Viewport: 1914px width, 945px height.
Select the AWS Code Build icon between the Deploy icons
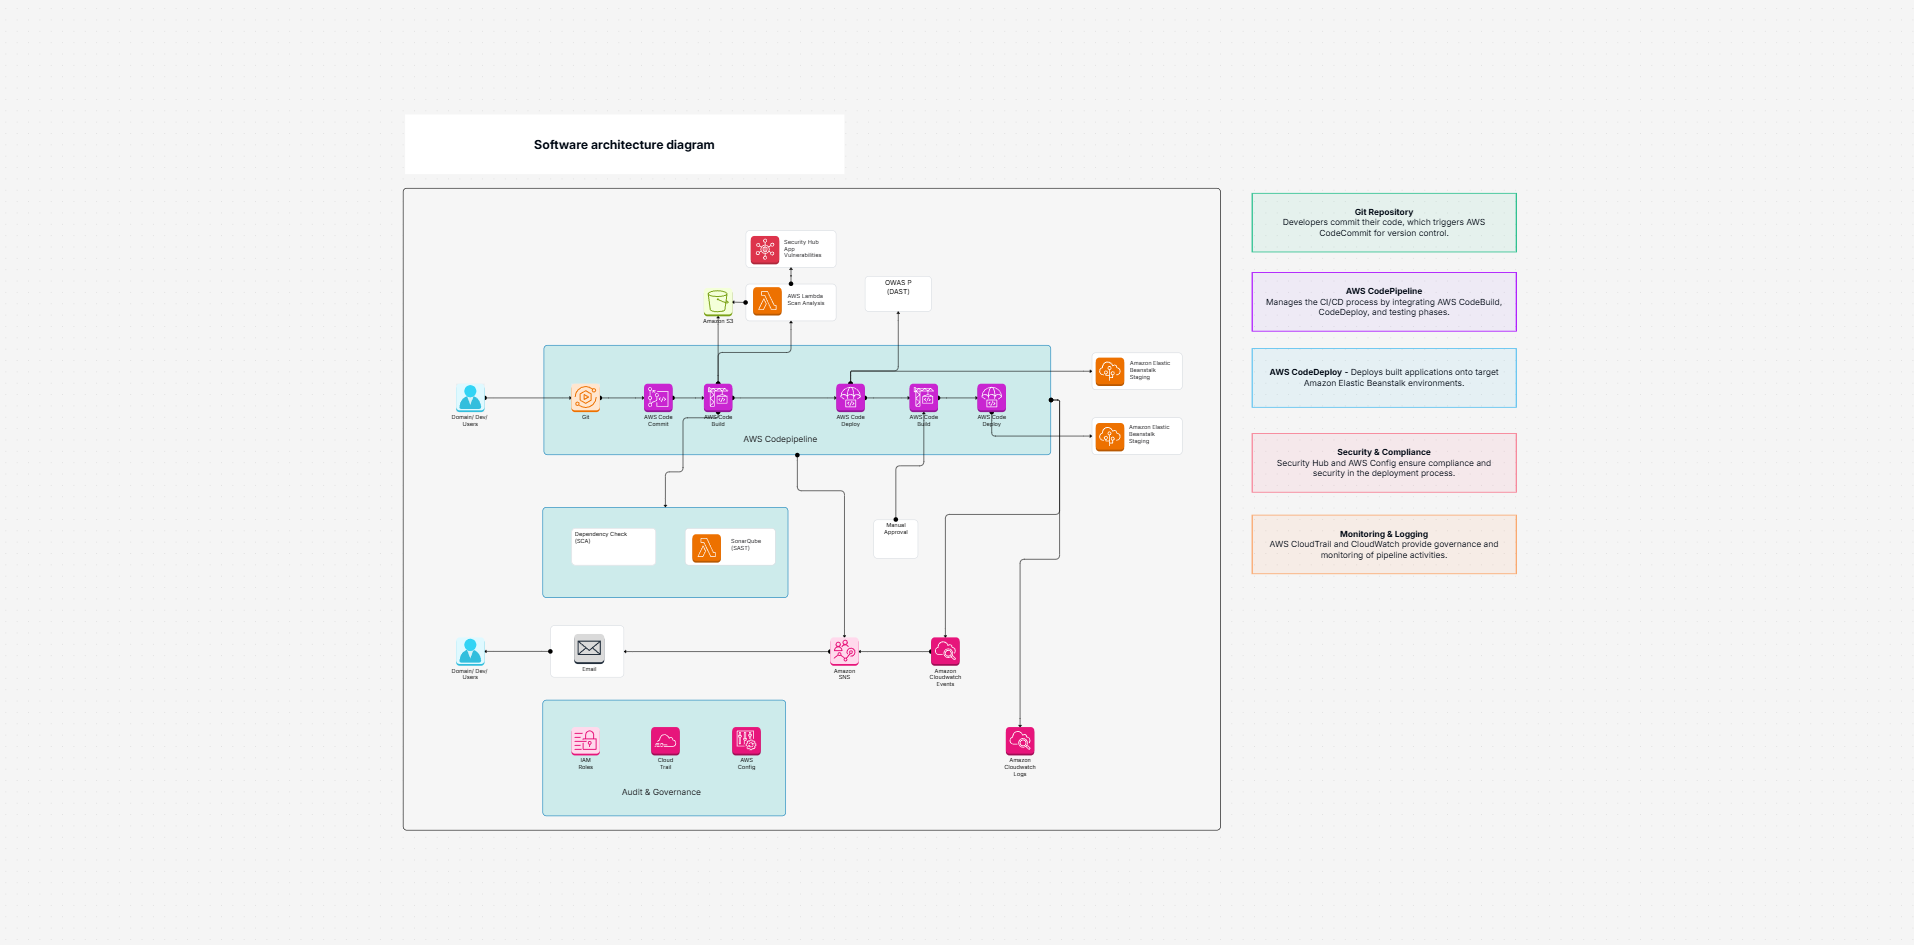[x=923, y=398]
